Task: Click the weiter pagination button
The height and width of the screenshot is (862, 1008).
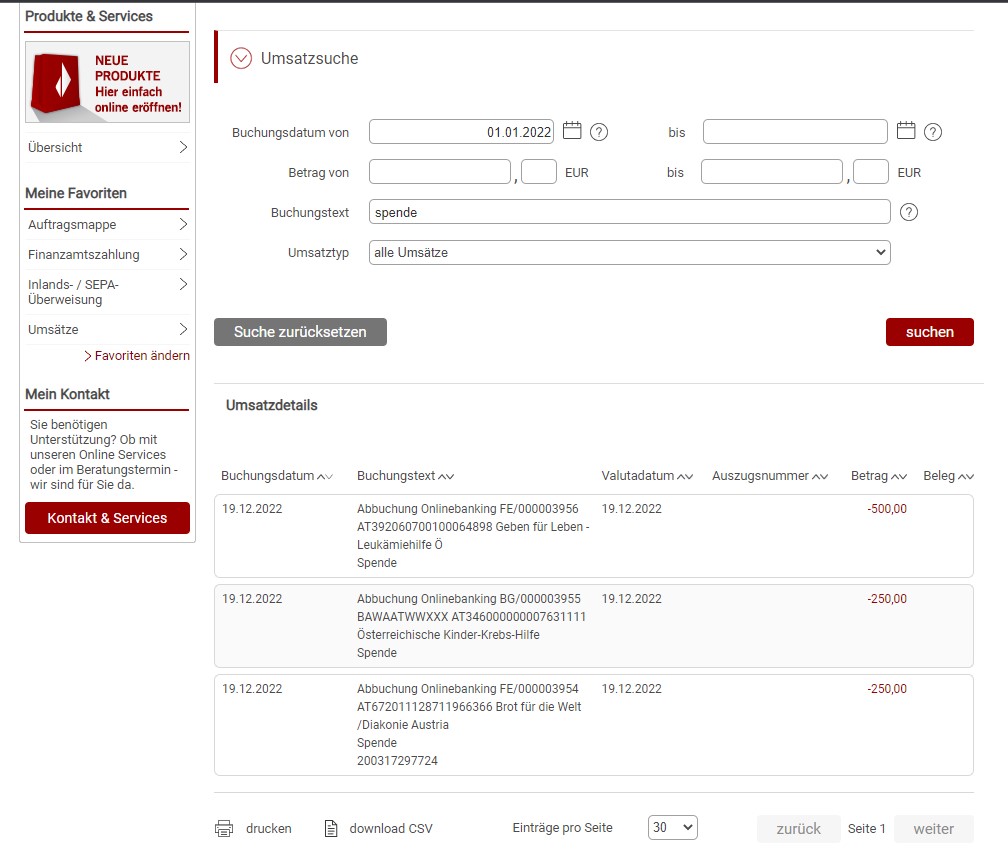Action: click(933, 829)
